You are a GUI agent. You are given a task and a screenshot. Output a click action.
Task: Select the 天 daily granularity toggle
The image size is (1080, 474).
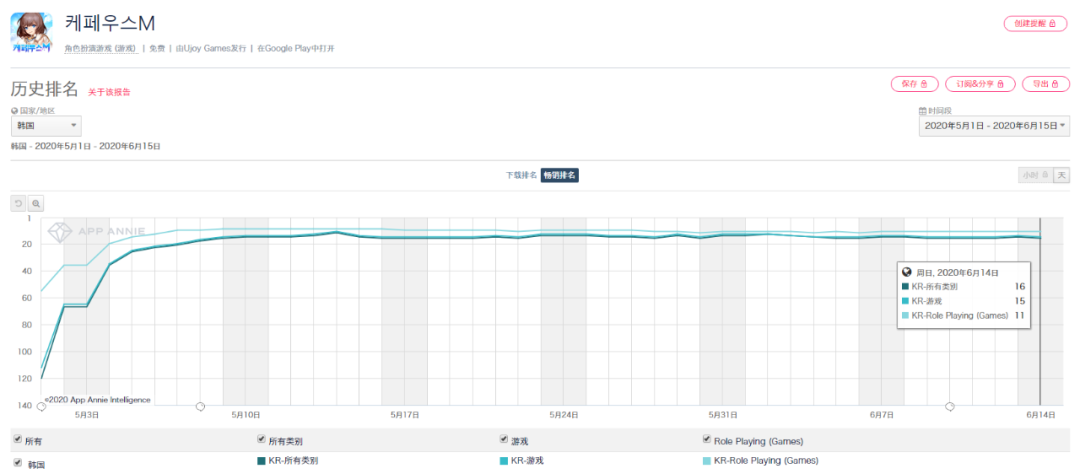click(1060, 175)
